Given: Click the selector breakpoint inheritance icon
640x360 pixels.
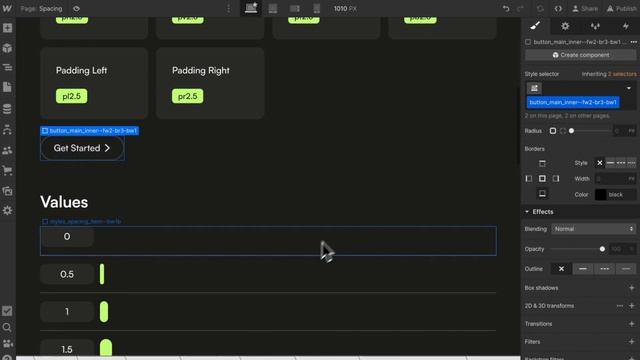Looking at the screenshot, I should click(x=534, y=88).
